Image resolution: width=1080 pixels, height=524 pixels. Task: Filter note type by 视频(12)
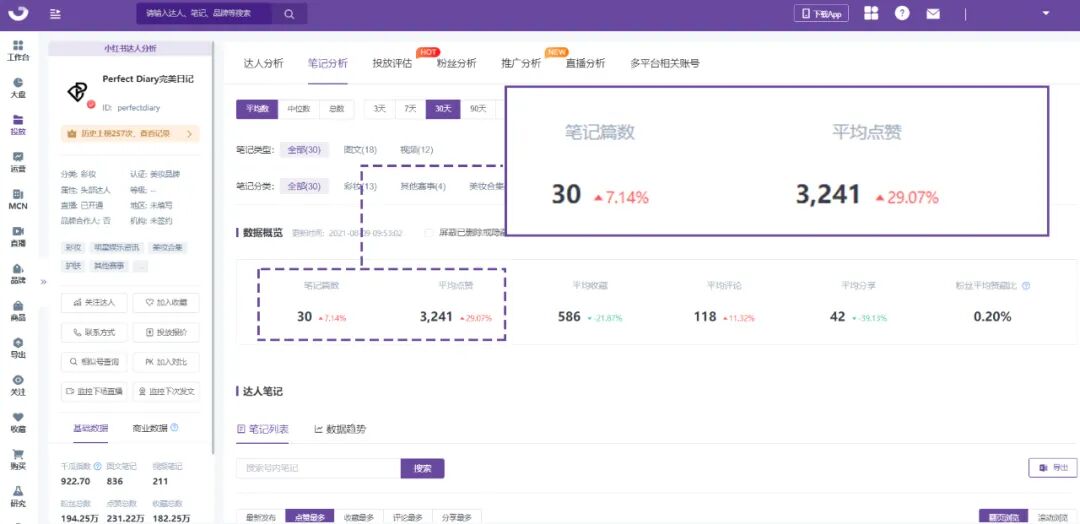tap(417, 149)
